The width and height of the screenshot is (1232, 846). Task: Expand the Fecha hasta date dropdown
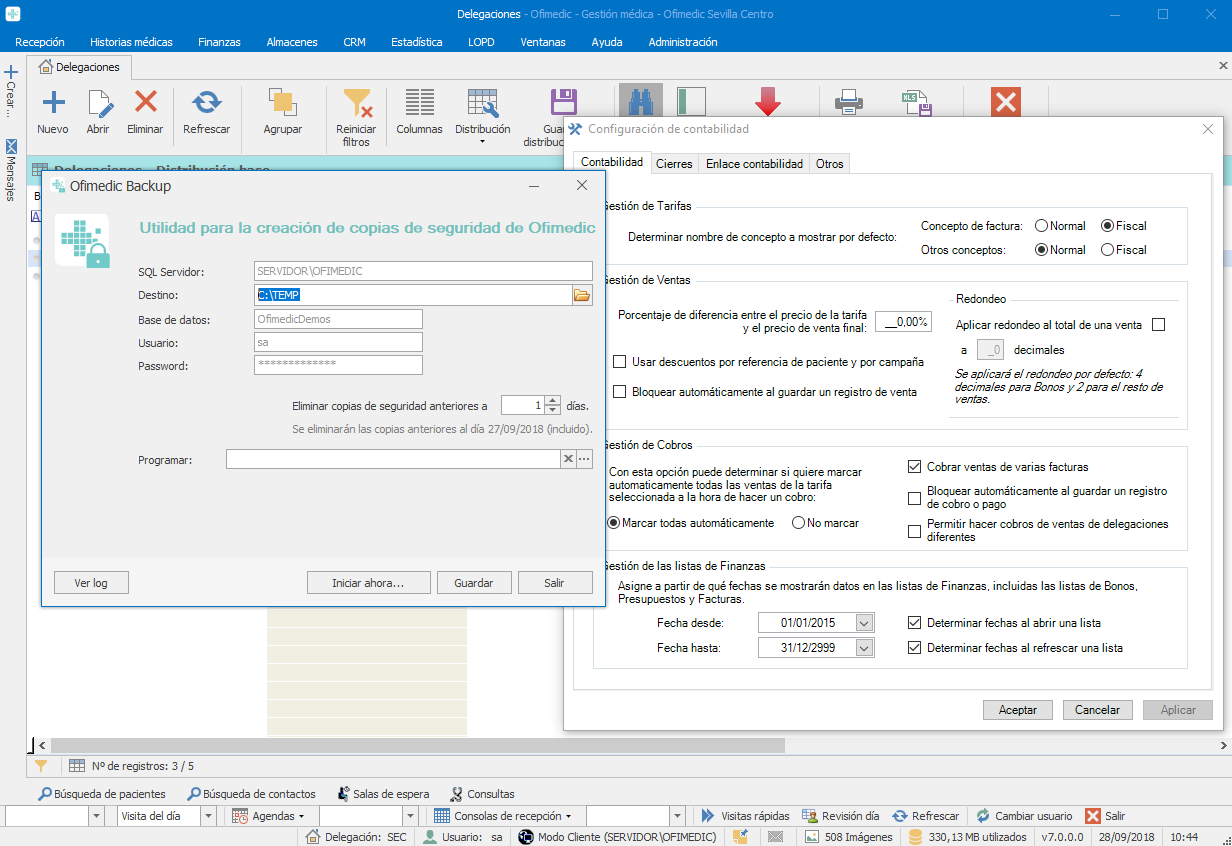pyautogui.click(x=864, y=648)
